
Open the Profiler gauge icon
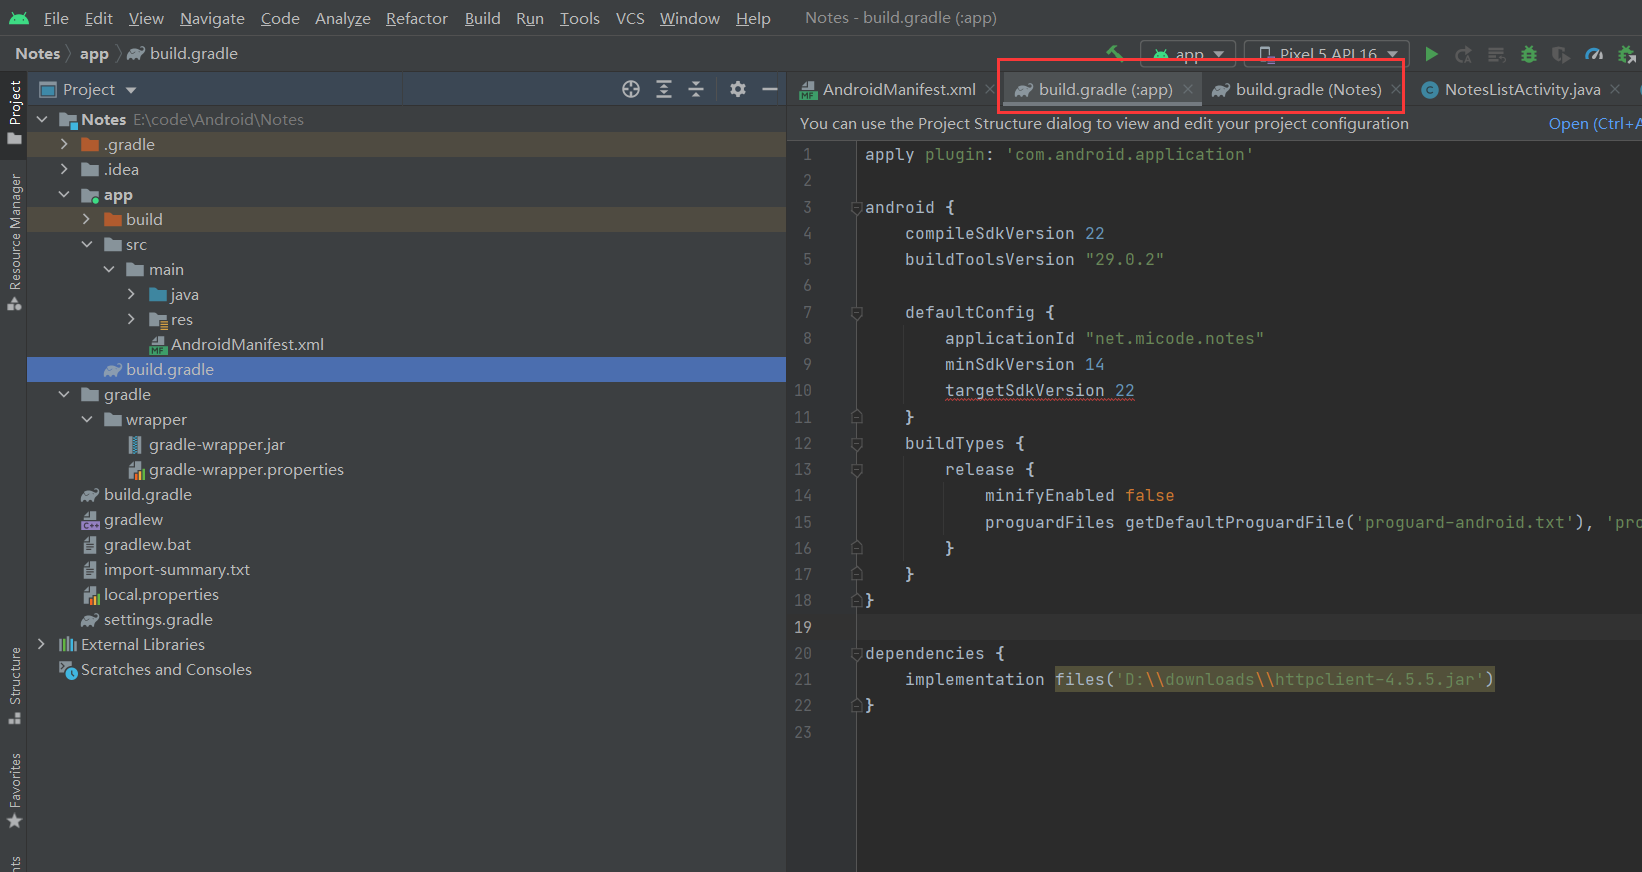(1594, 54)
